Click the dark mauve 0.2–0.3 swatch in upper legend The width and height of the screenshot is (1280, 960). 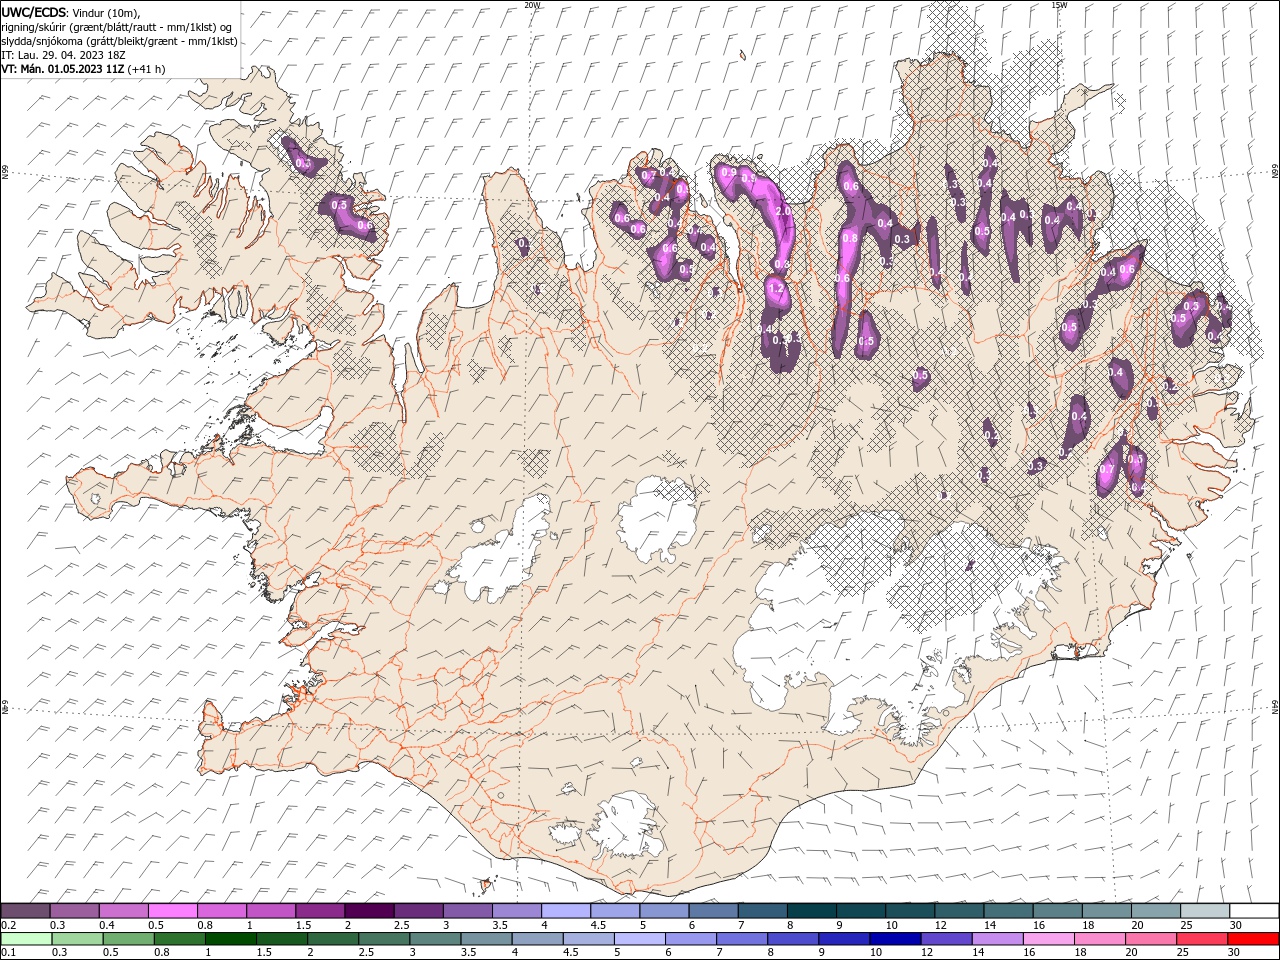[25, 911]
